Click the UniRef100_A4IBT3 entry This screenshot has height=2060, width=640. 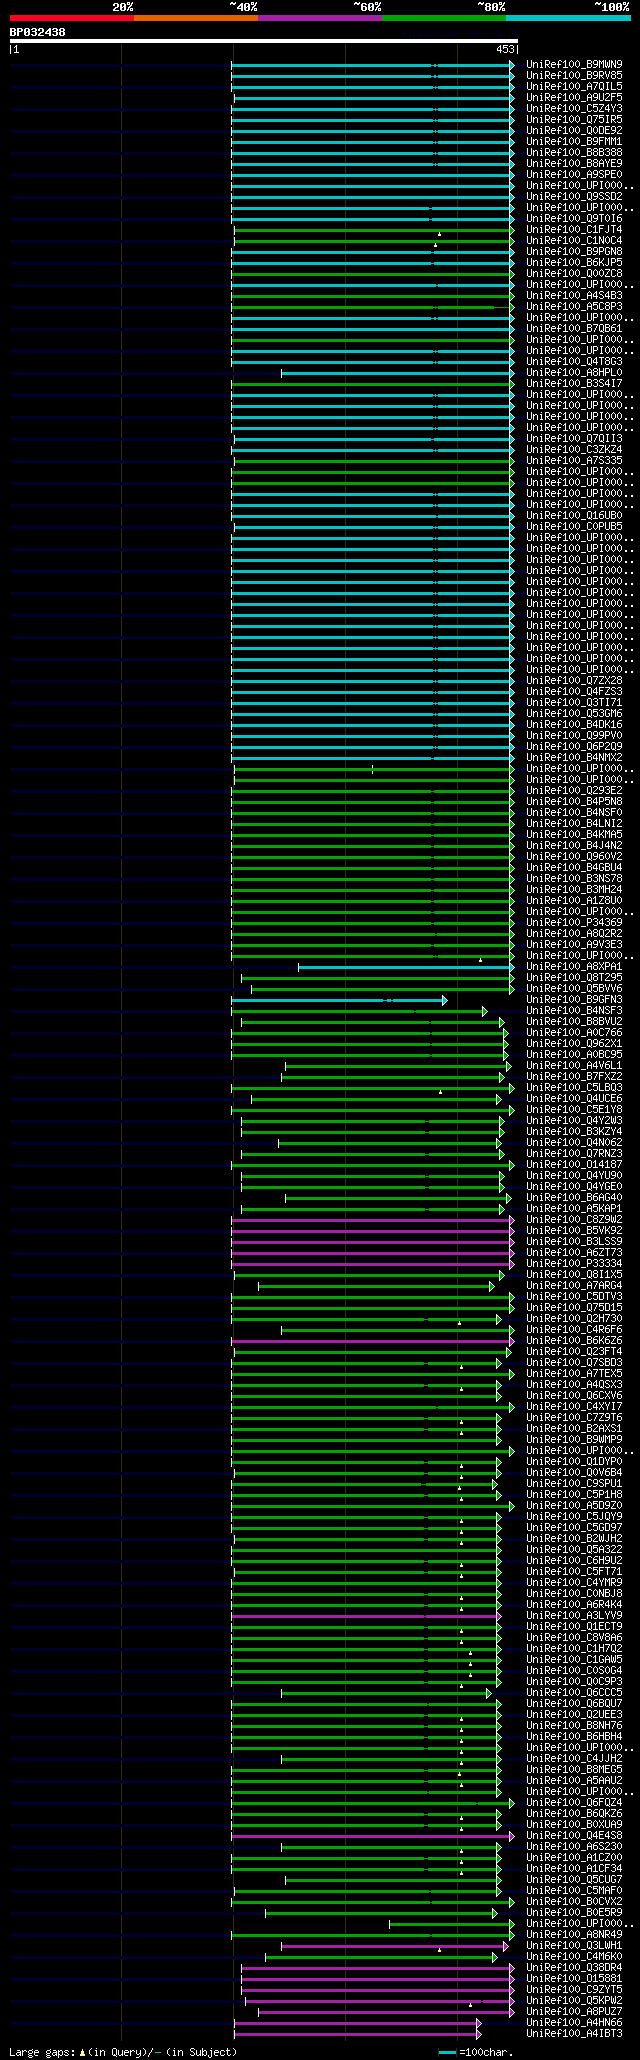(x=574, y=2033)
